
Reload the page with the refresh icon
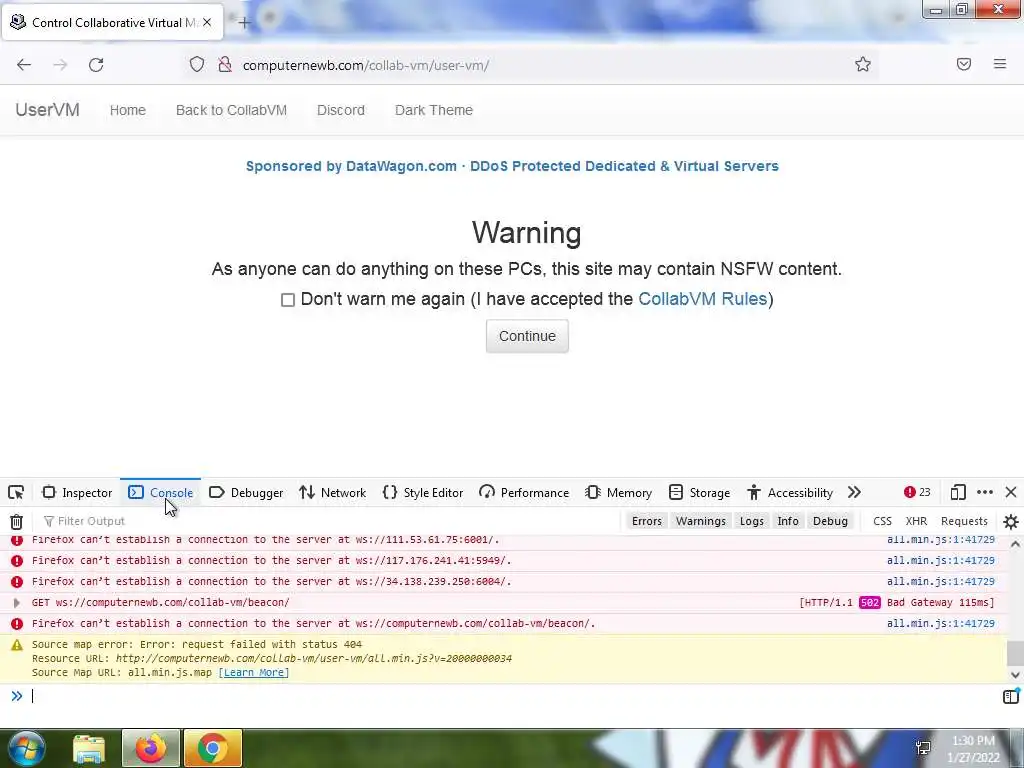pyautogui.click(x=96, y=65)
